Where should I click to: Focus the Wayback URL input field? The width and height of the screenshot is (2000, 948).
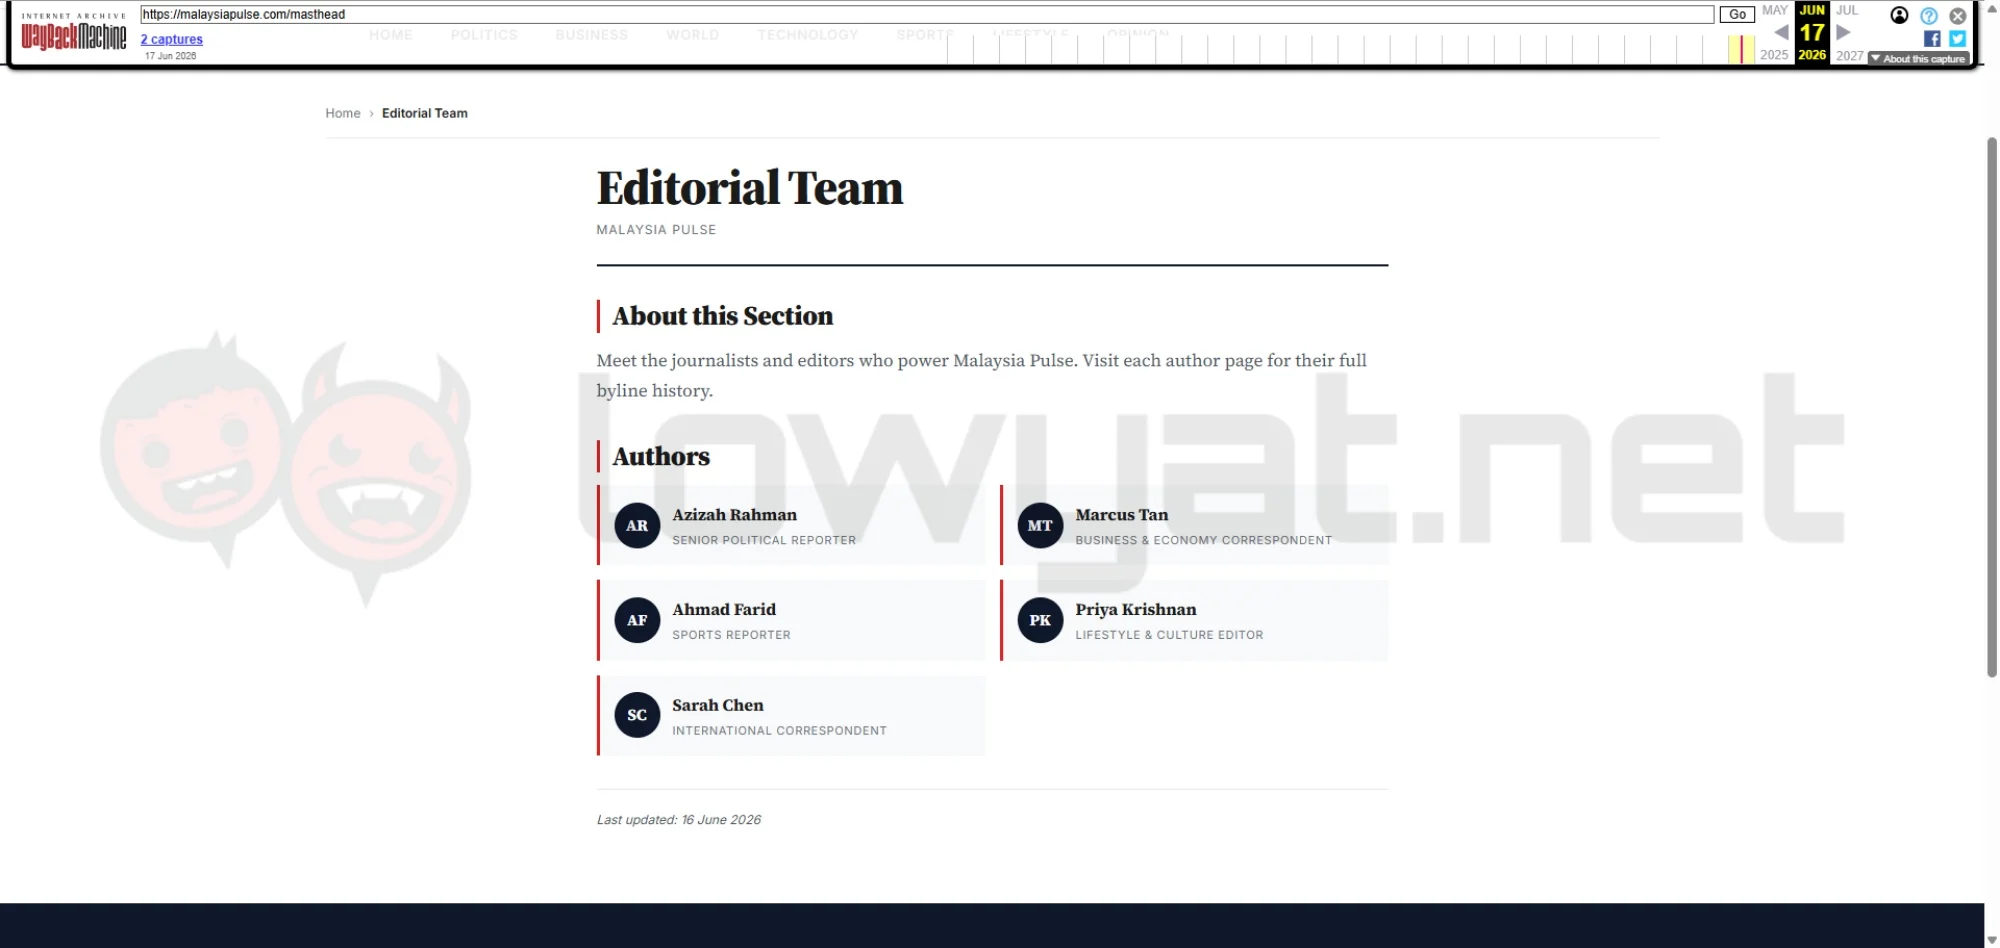pos(927,14)
